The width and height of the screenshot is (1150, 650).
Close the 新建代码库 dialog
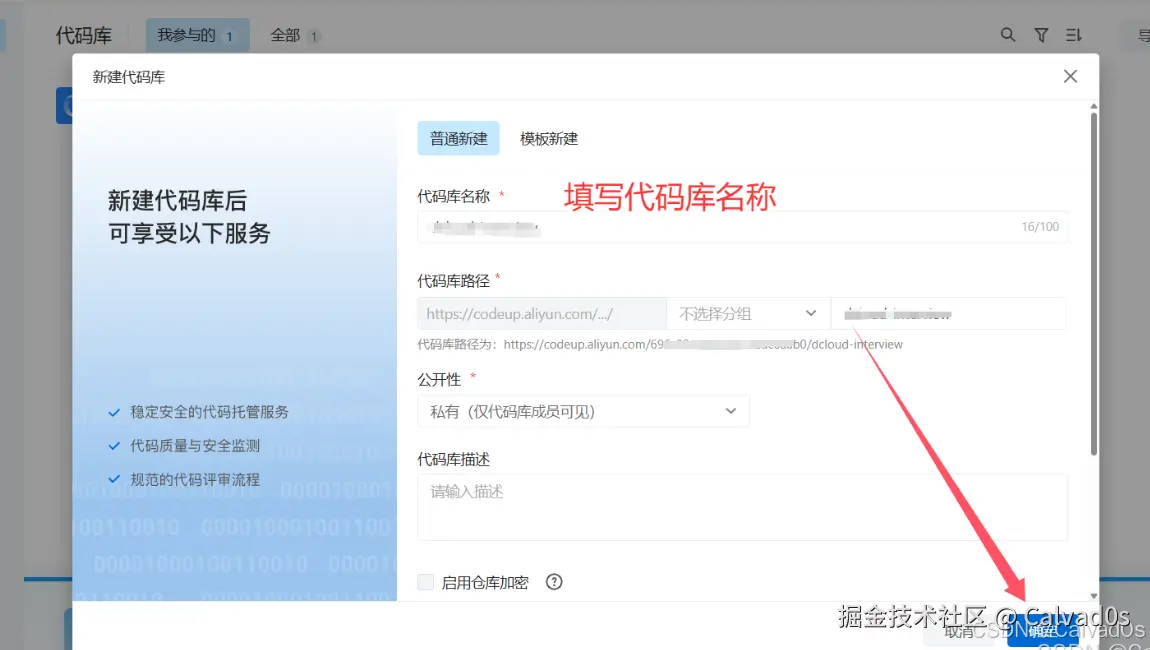[x=1070, y=76]
